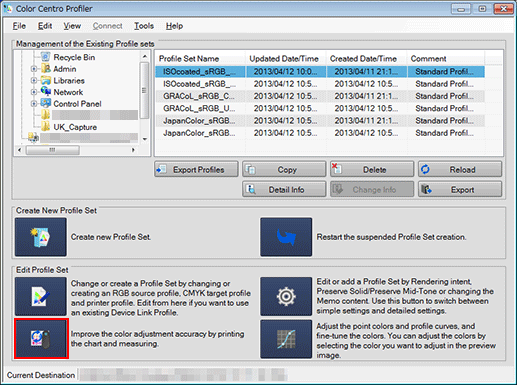517x385 pixels.
Task: Select the UK_Capture folder
Action: click(75, 127)
